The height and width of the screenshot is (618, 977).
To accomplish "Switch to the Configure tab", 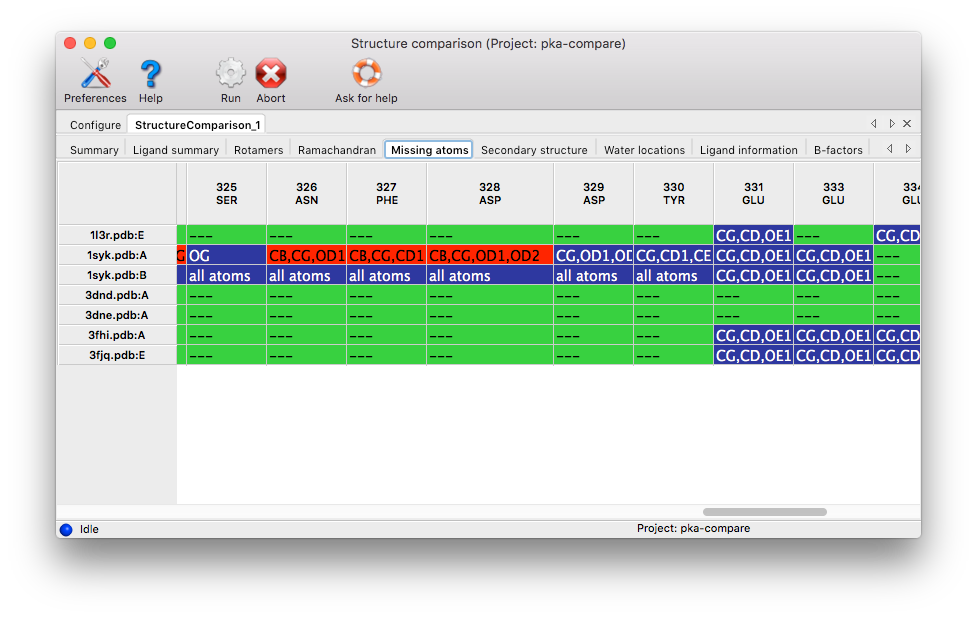I will point(95,125).
